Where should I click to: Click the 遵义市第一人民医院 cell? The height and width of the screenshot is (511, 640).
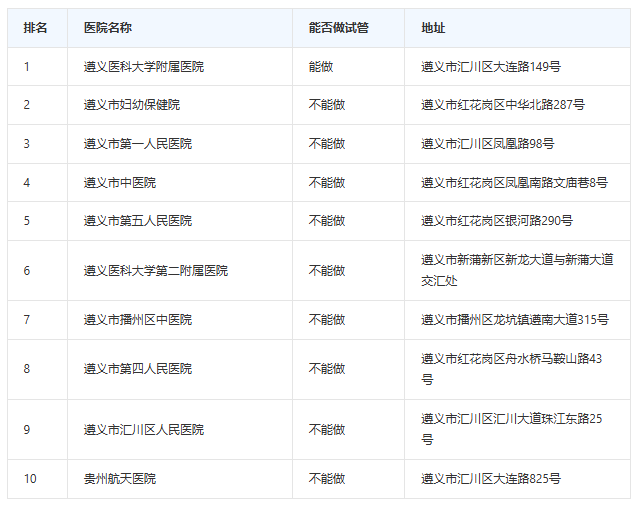pos(137,144)
